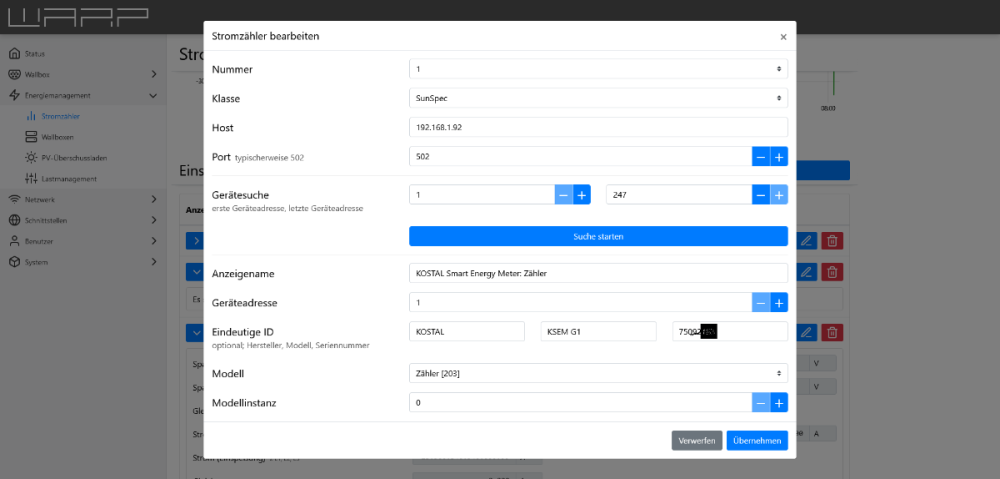This screenshot has height=479, width=1000.
Task: Open the Nummer dropdown
Action: pos(598,69)
